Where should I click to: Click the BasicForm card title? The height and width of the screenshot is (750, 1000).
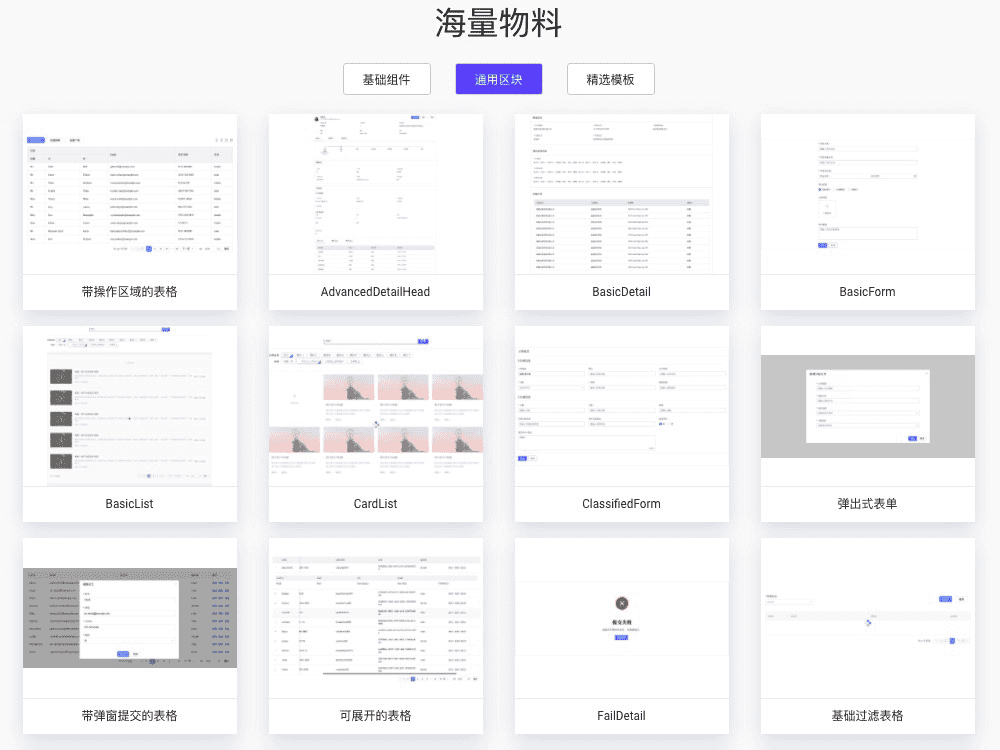pyautogui.click(x=867, y=291)
